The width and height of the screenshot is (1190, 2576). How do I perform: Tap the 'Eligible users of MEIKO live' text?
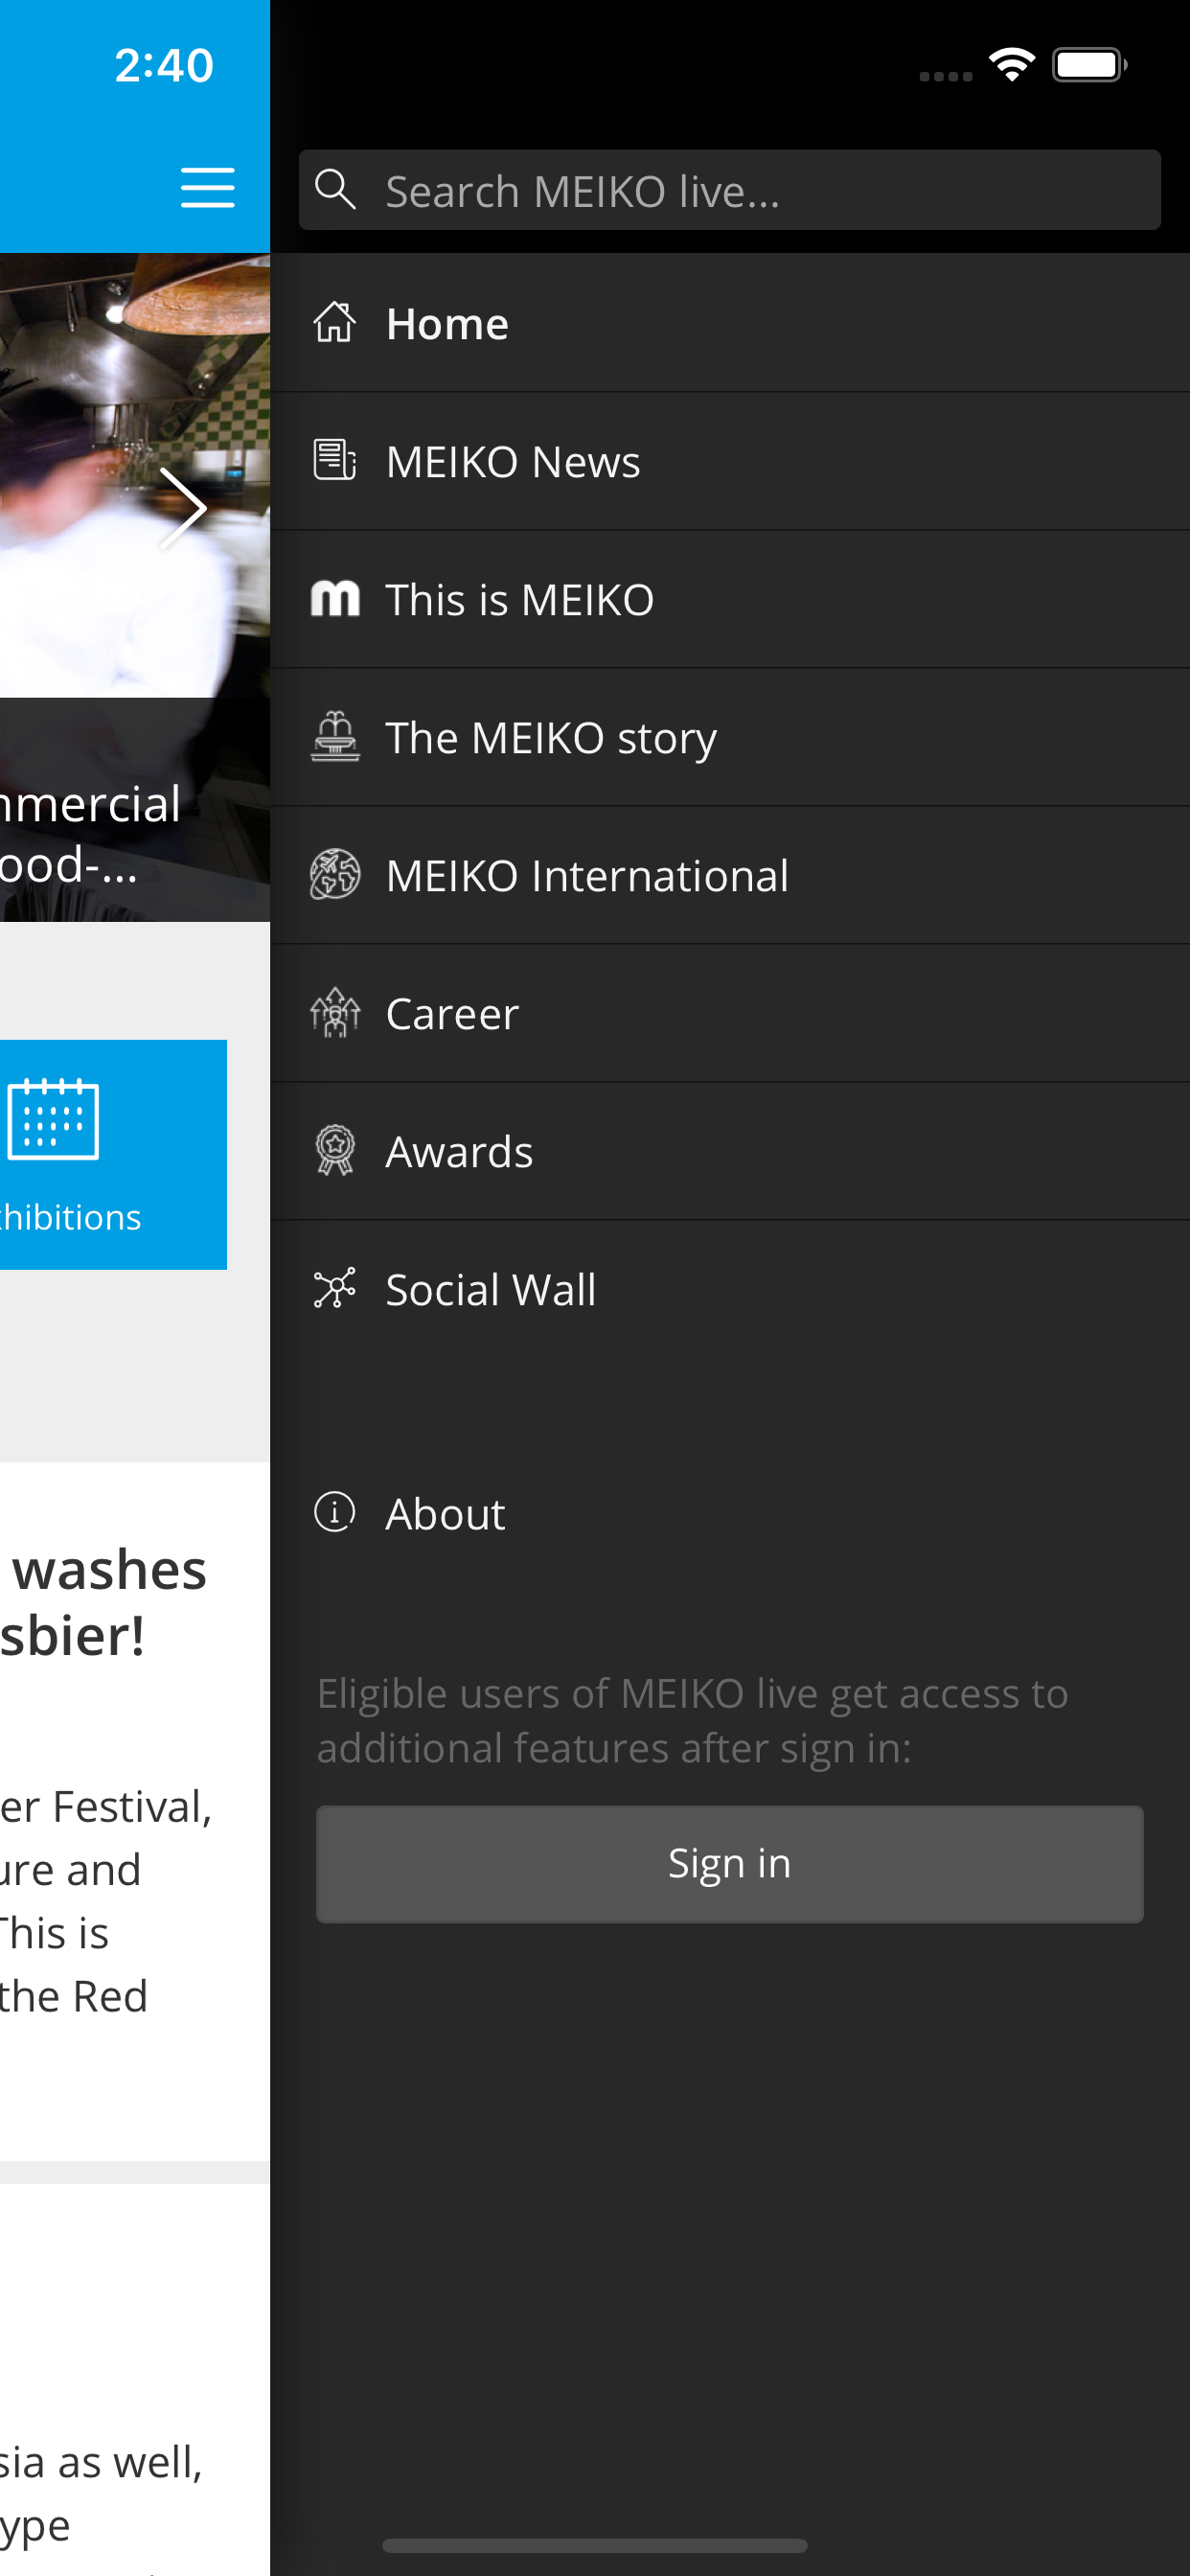click(692, 1720)
